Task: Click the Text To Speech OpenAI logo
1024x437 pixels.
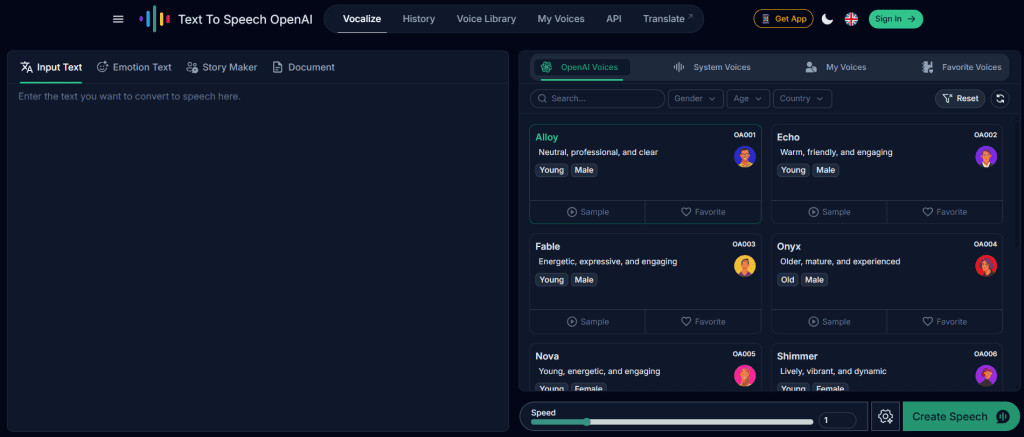Action: (x=226, y=19)
